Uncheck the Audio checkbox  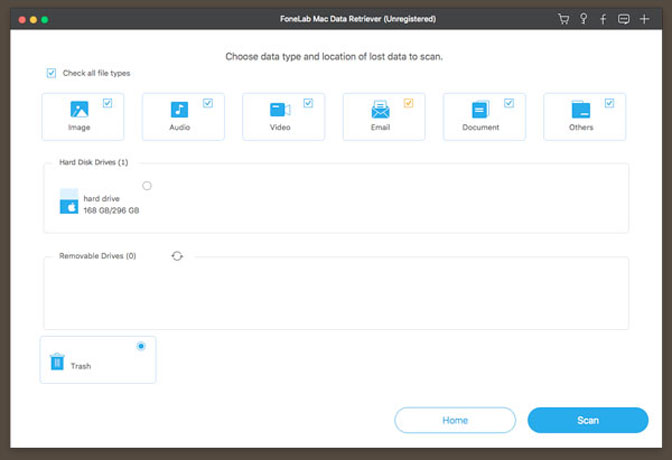point(208,103)
